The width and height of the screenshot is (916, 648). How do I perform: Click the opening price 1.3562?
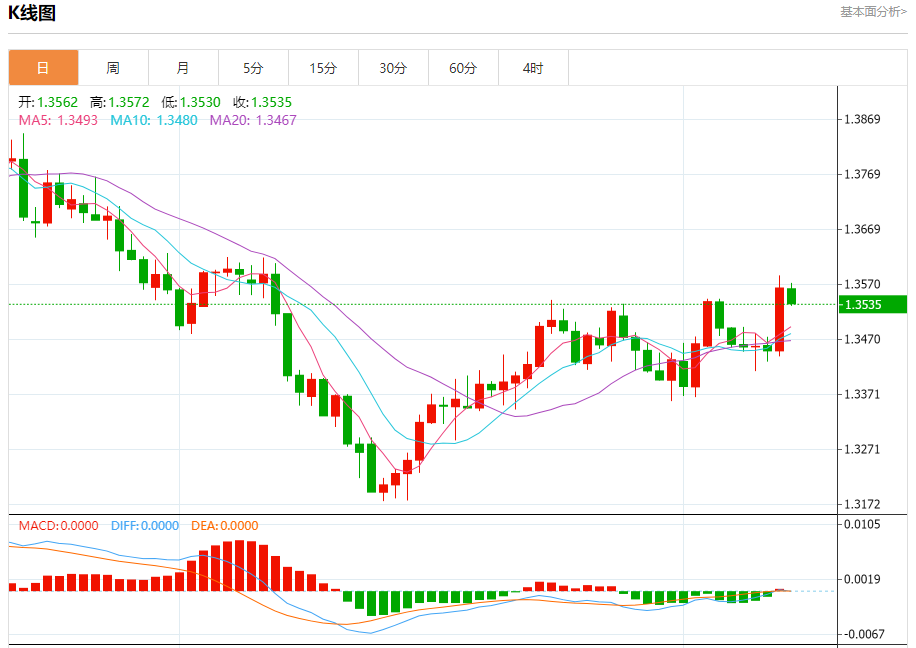57,102
